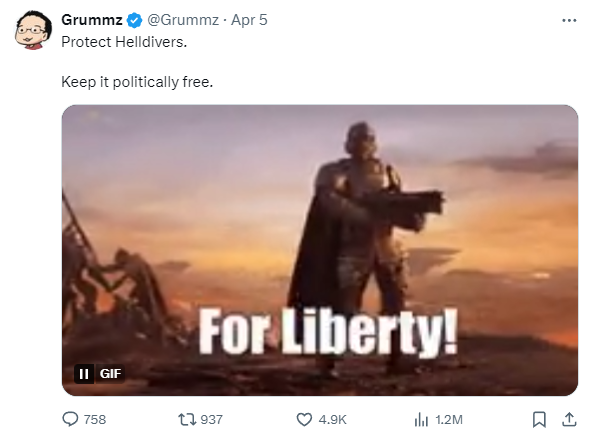Bookmark this post with the bookmark icon
Screen dimensions: 594x439
539,419
